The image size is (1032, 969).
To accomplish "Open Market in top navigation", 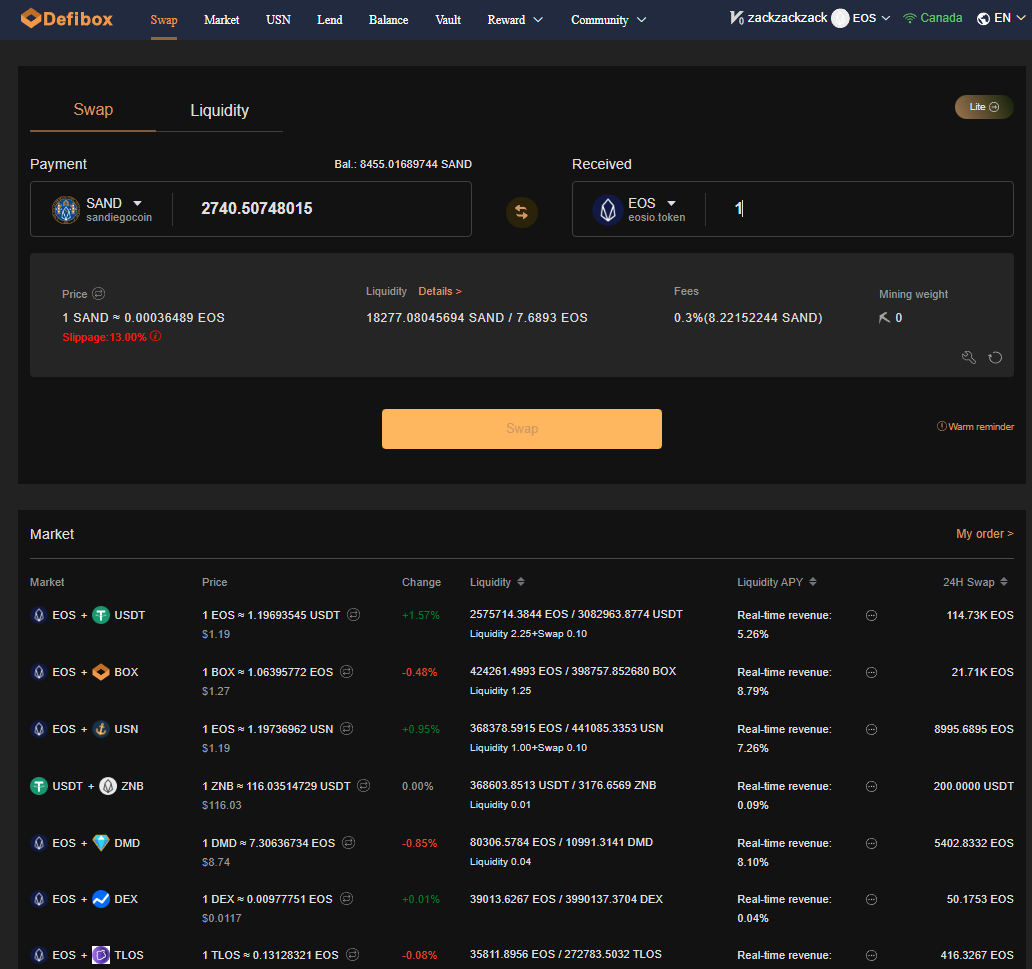I will coord(222,20).
